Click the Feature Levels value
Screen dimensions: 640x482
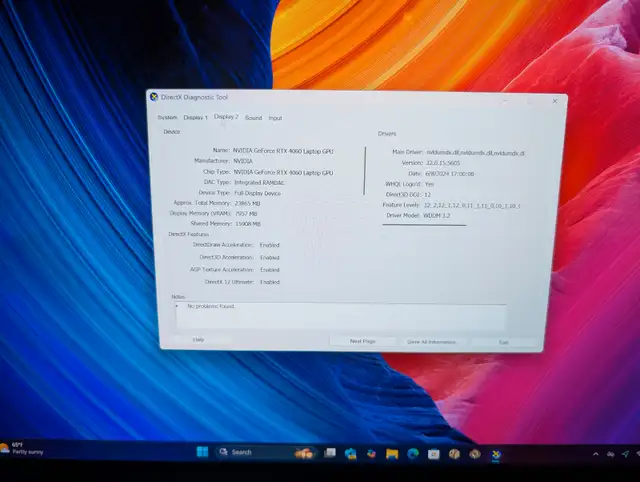point(472,206)
